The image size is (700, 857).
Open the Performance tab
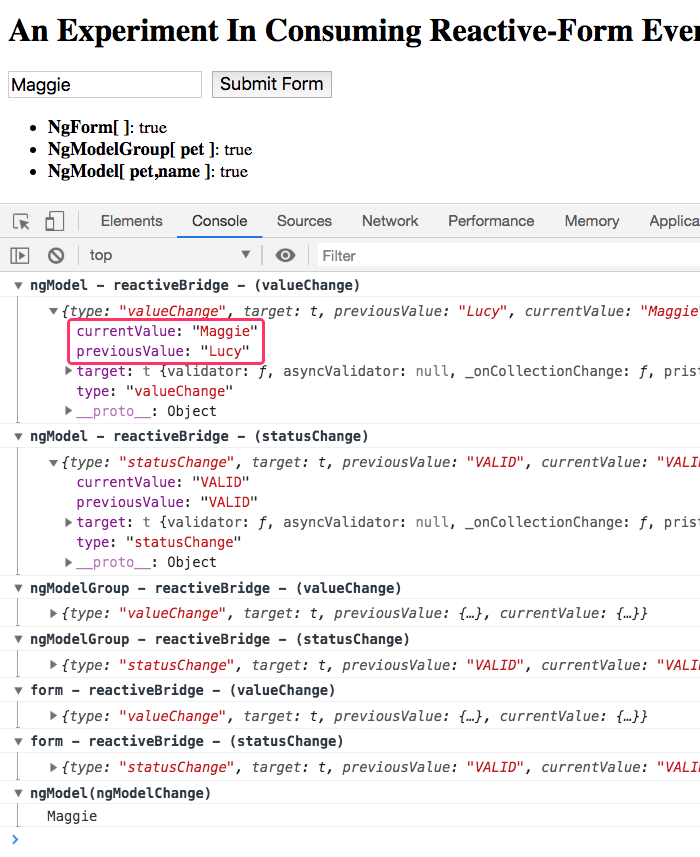491,221
